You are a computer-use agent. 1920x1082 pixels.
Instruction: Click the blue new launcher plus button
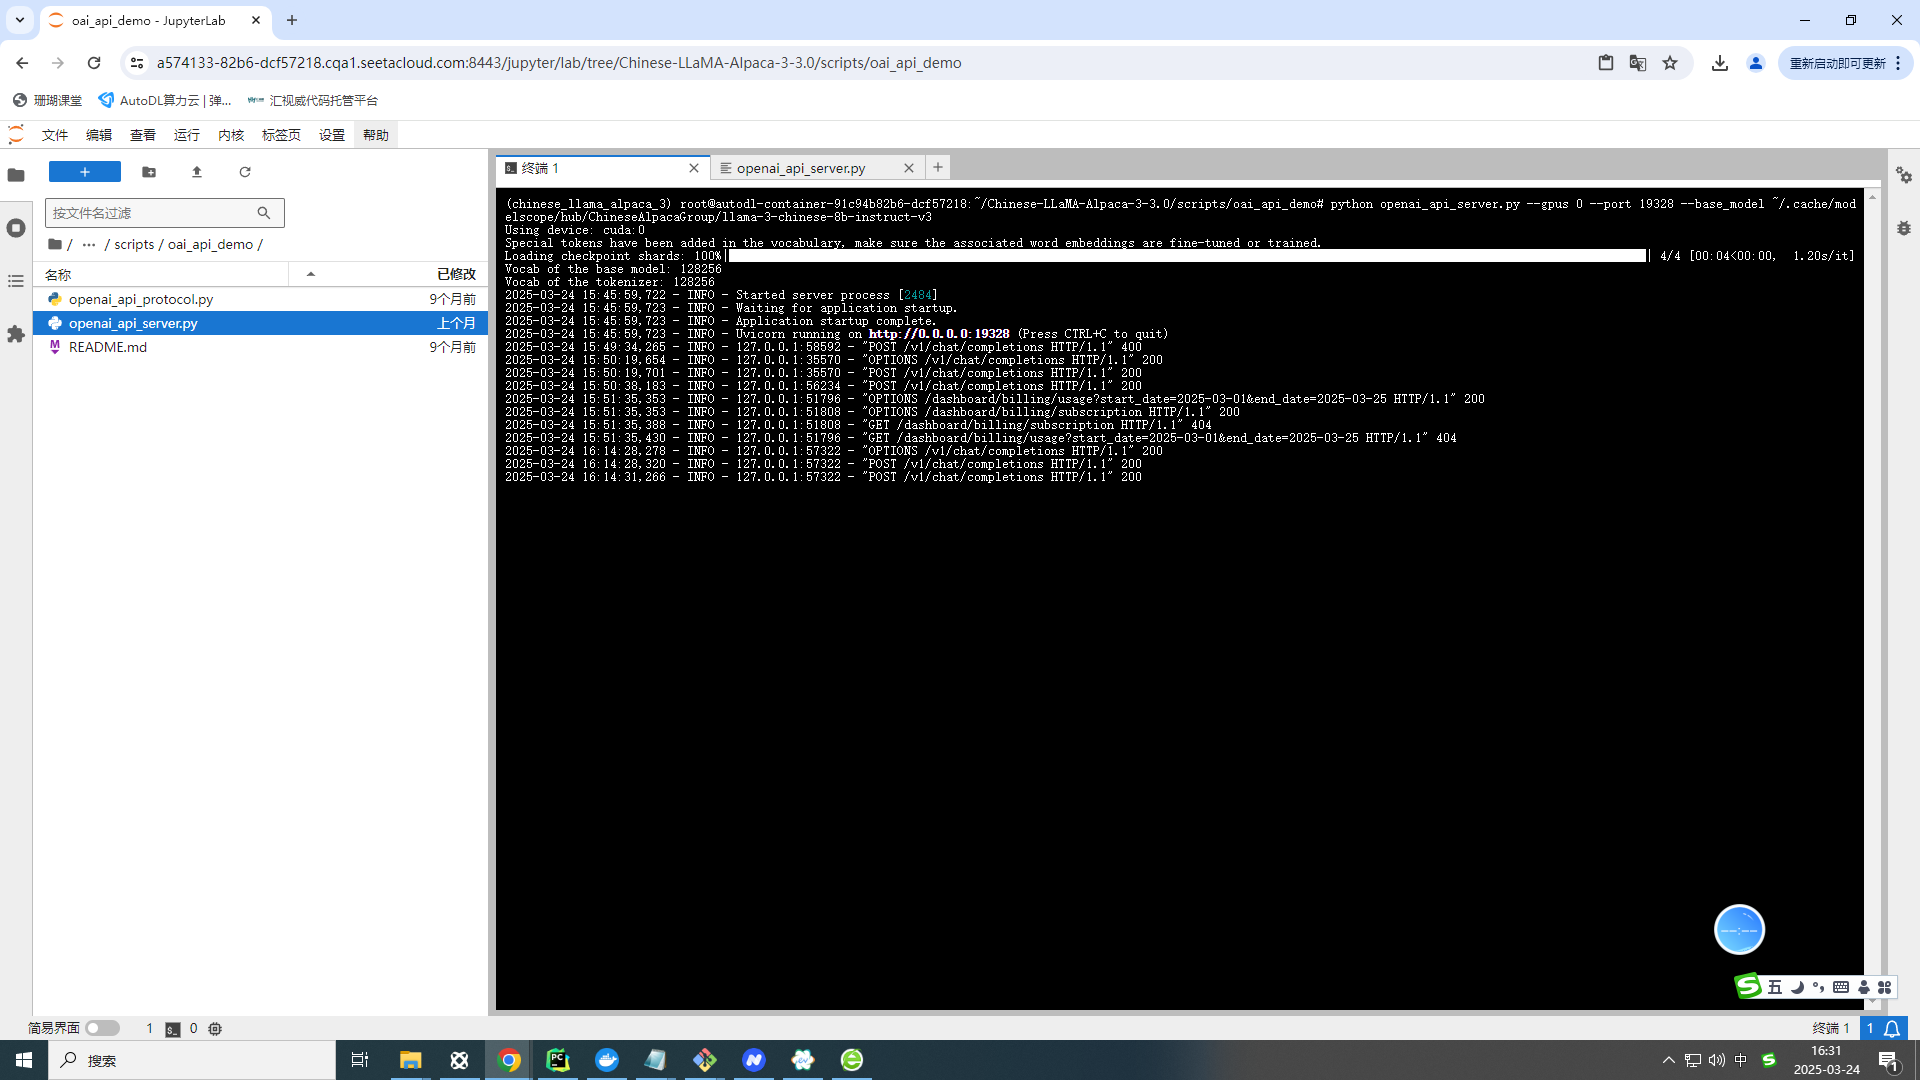click(x=85, y=172)
